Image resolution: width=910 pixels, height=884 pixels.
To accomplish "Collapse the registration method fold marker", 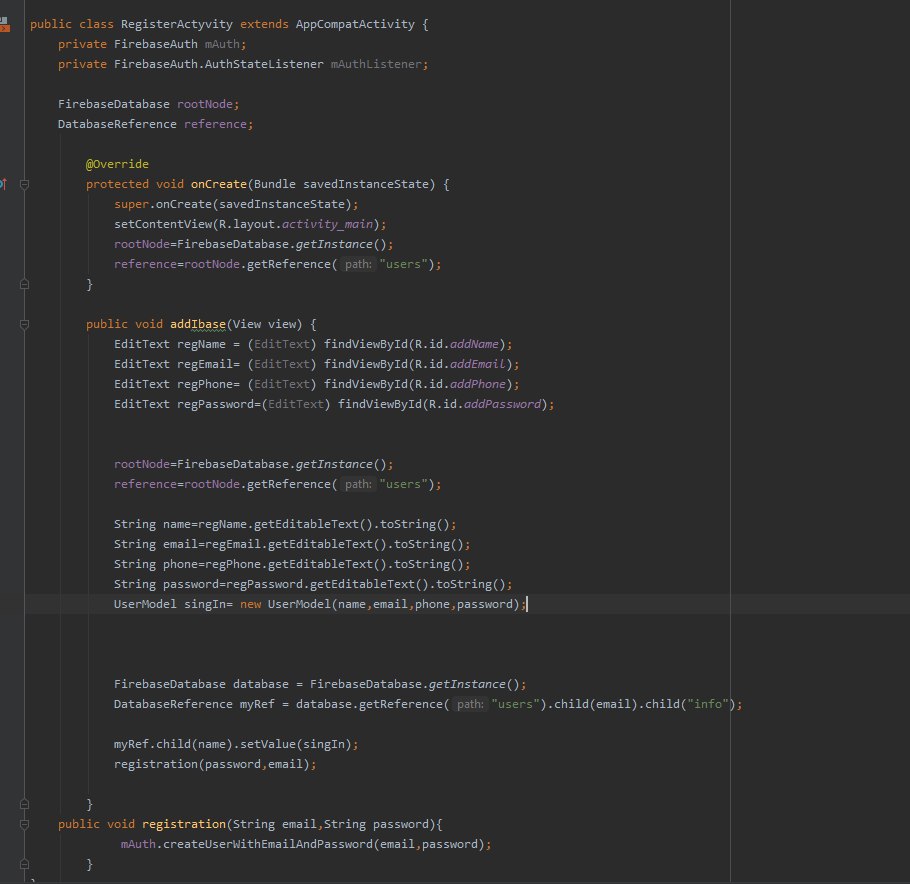I will [x=24, y=824].
